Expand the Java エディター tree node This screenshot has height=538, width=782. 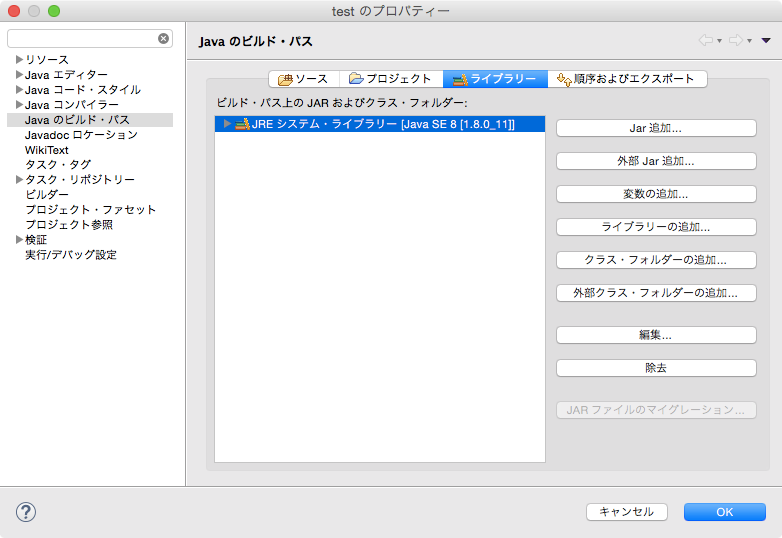point(19,75)
